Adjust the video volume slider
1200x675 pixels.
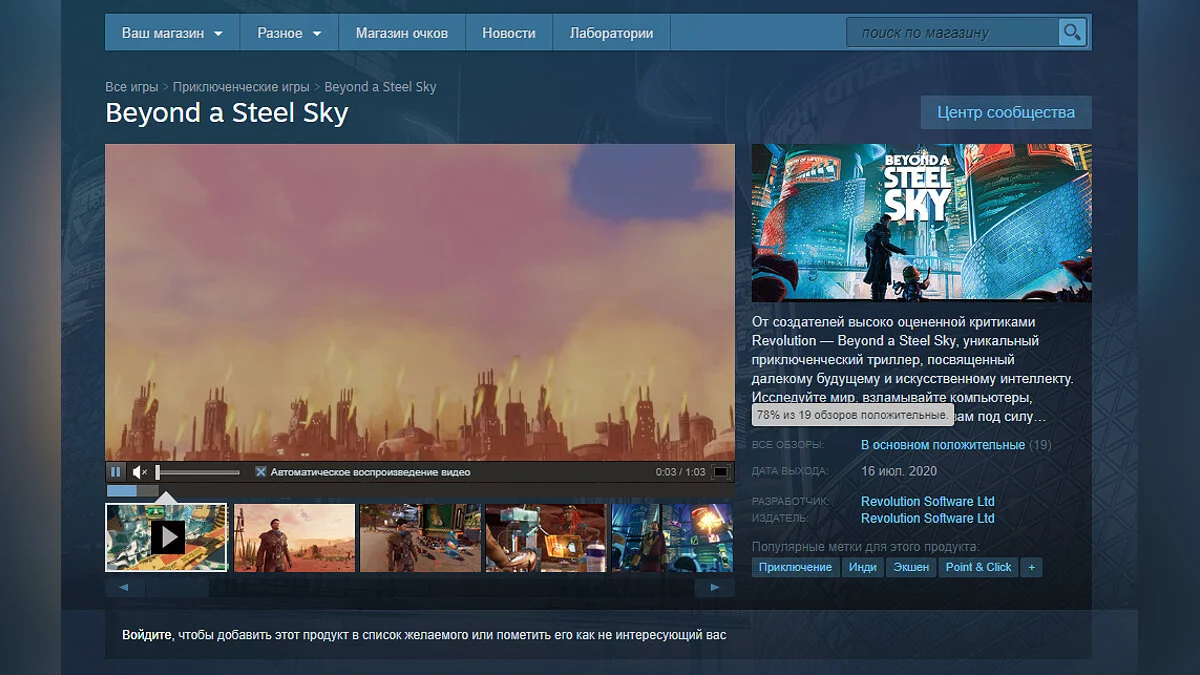click(x=198, y=472)
